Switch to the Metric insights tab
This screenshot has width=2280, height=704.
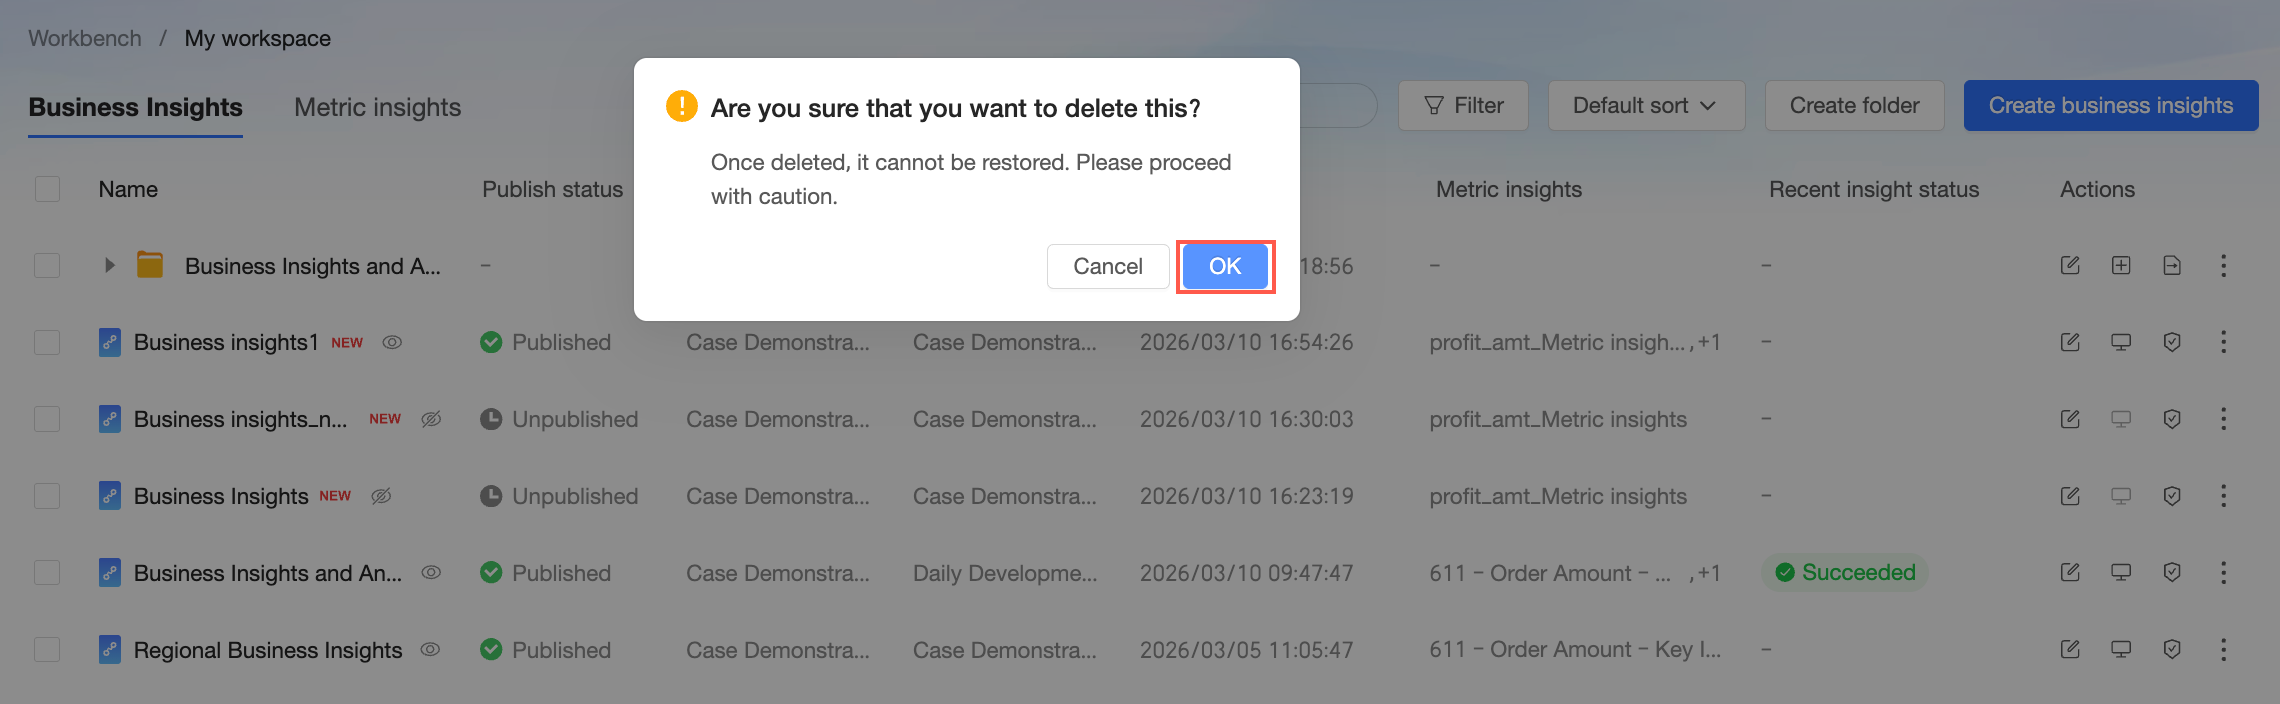pos(377,108)
